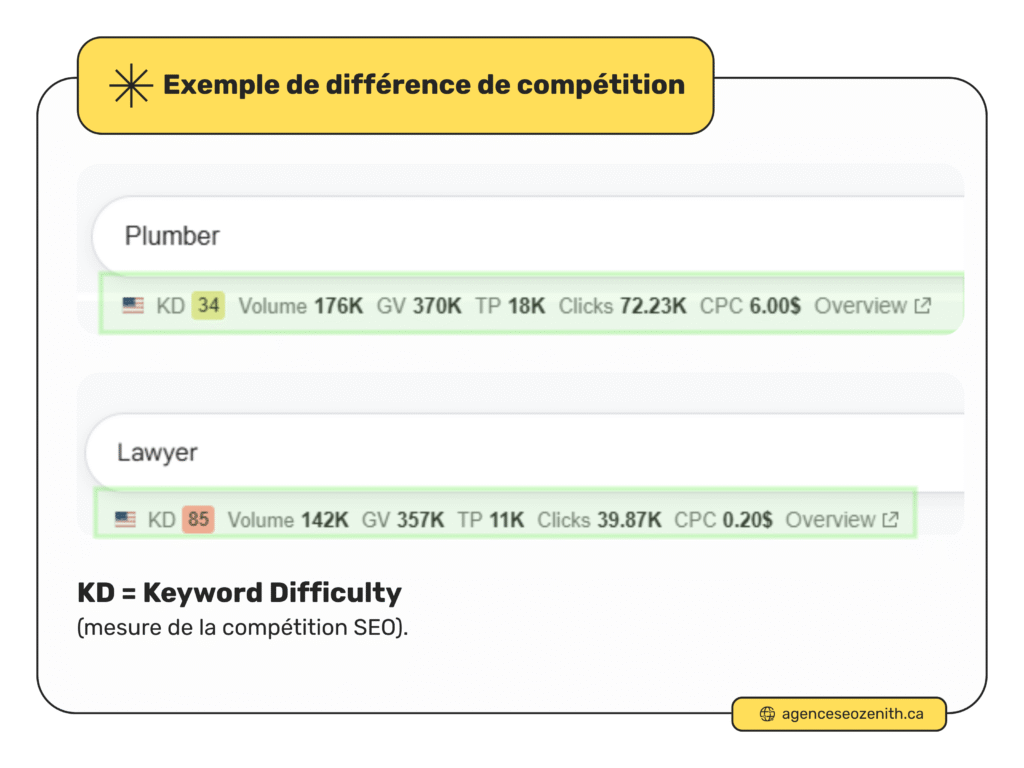Click the GV 357K metric
1024x768 pixels.
pyautogui.click(x=403, y=520)
